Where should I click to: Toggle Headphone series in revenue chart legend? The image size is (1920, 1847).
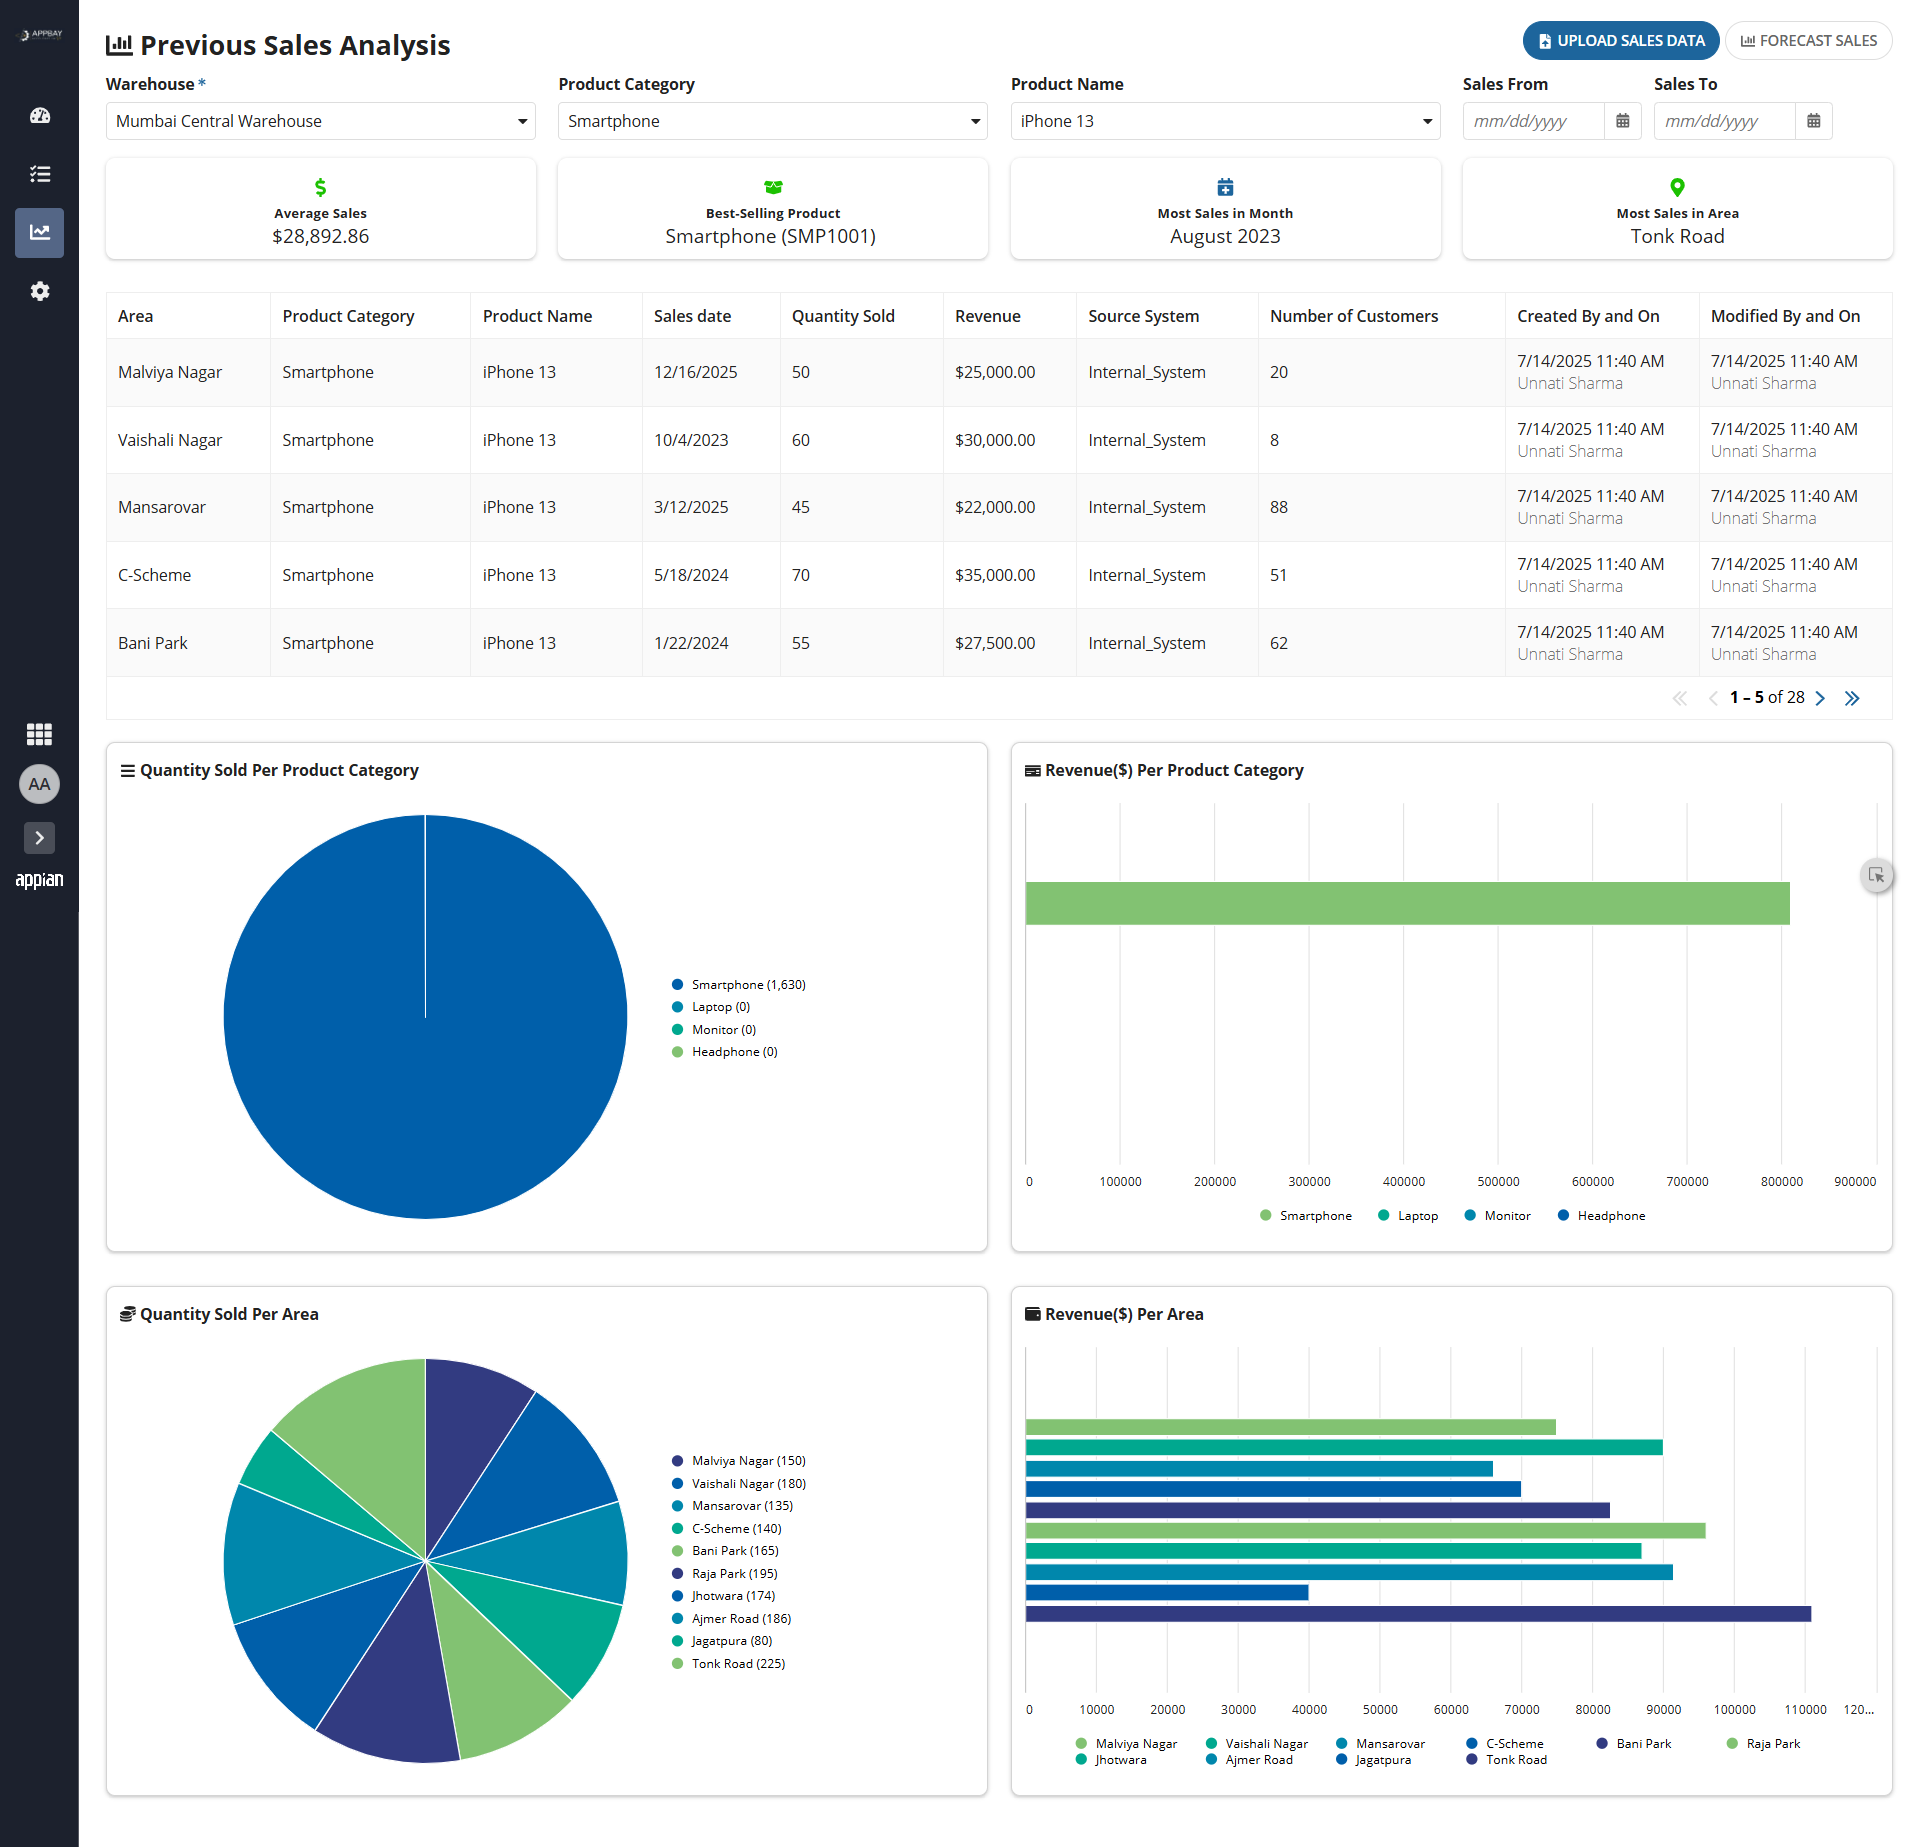pos(1601,1216)
